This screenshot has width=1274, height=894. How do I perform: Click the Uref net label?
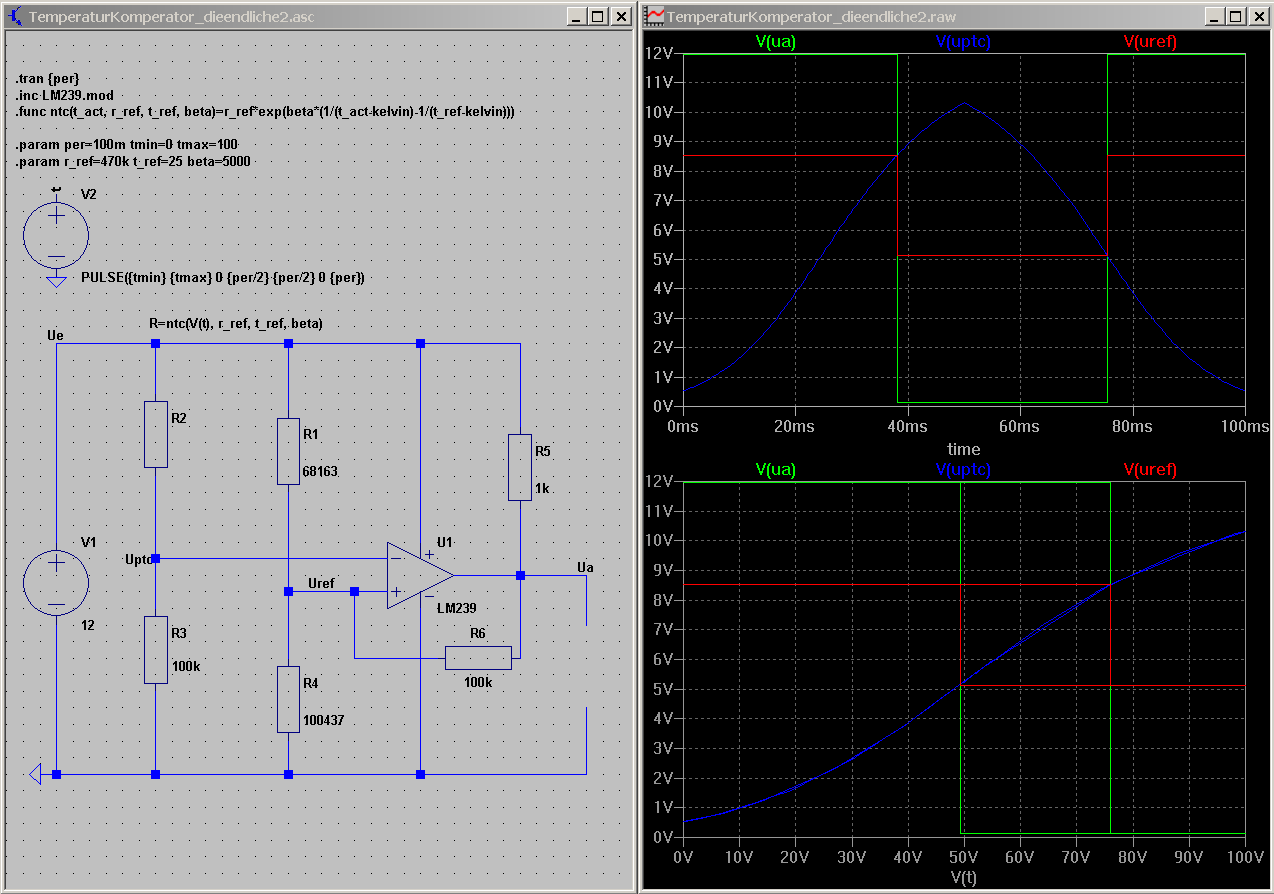pos(322,583)
